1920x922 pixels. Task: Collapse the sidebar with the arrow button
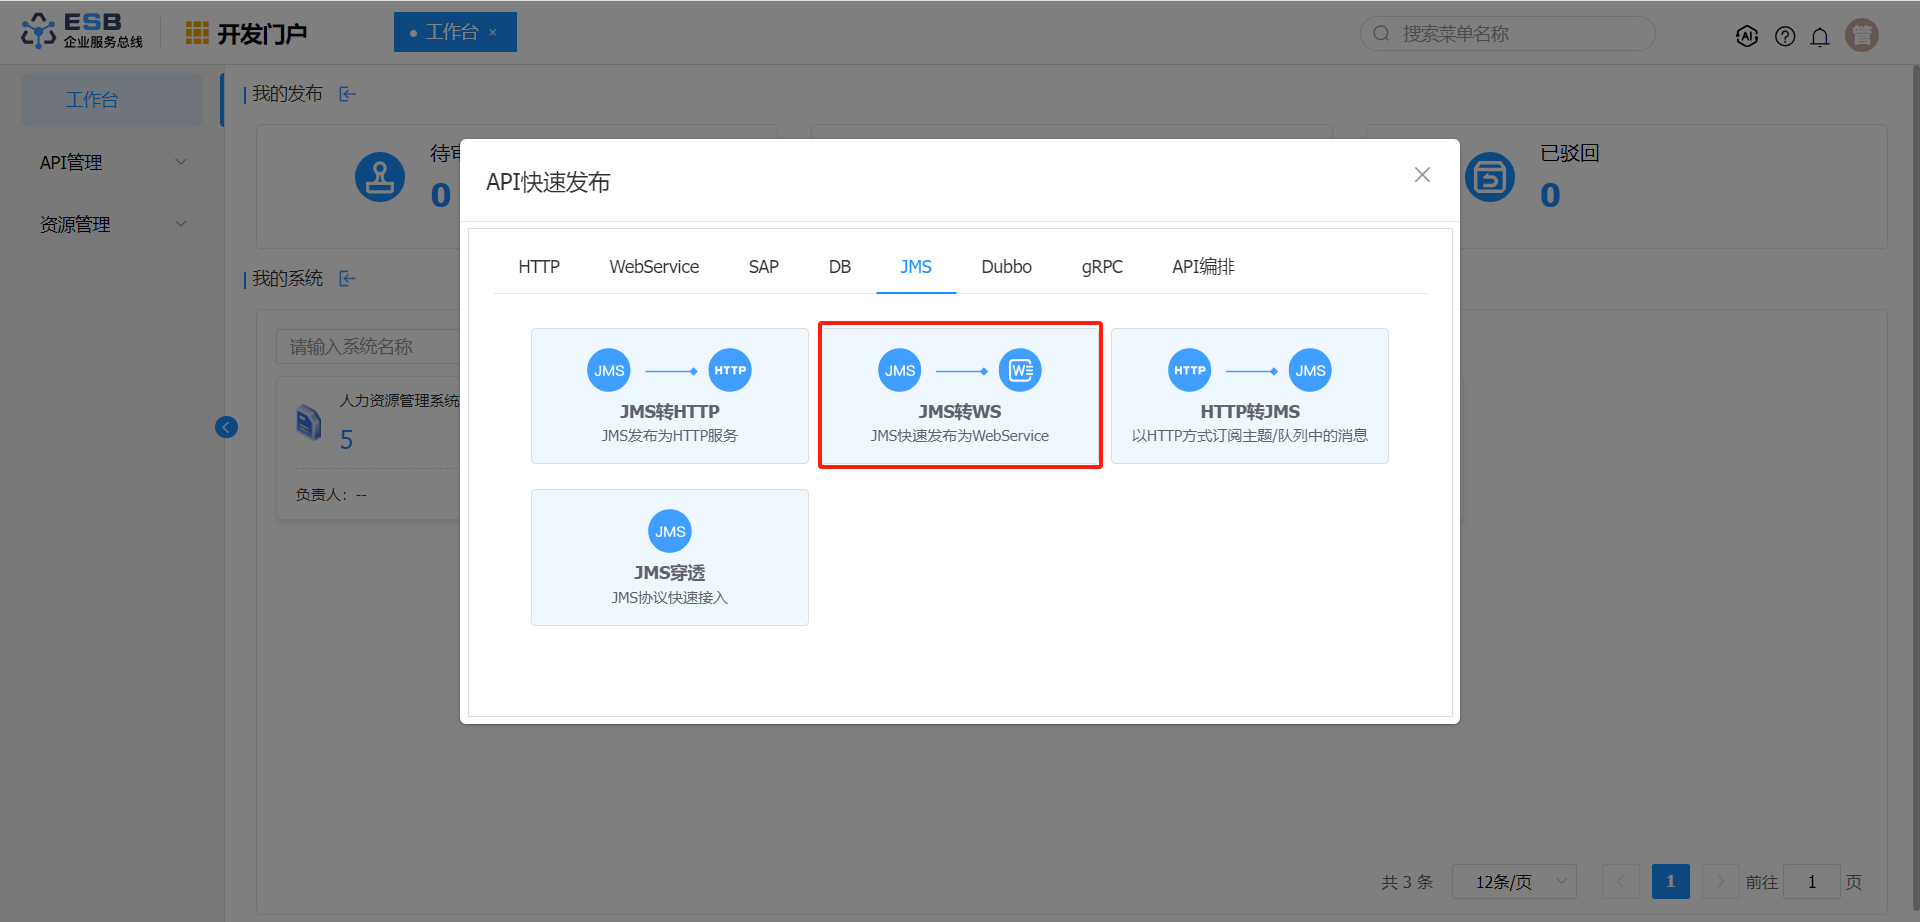click(227, 428)
